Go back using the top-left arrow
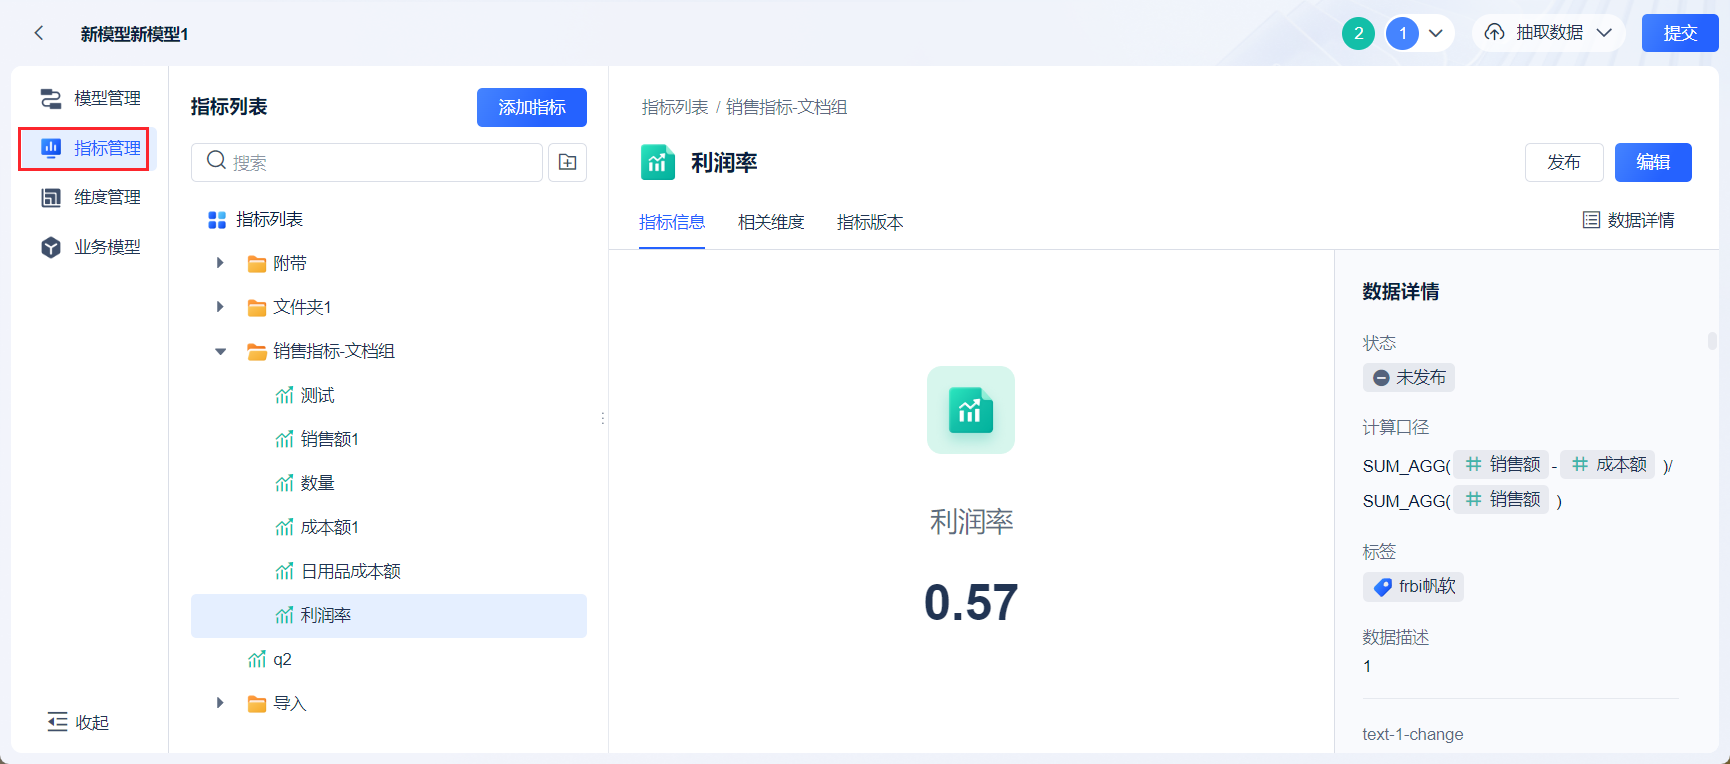1730x764 pixels. point(39,33)
